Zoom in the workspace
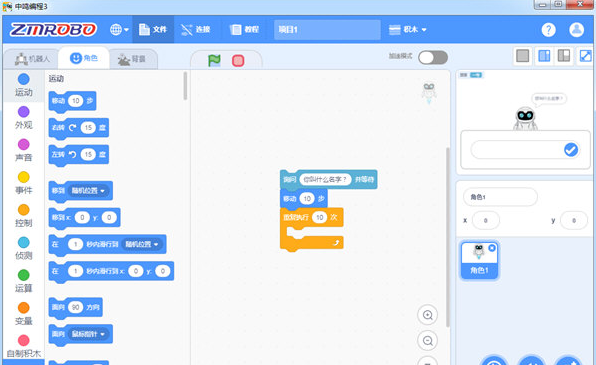Image resolution: width=596 pixels, height=365 pixels. point(428,315)
